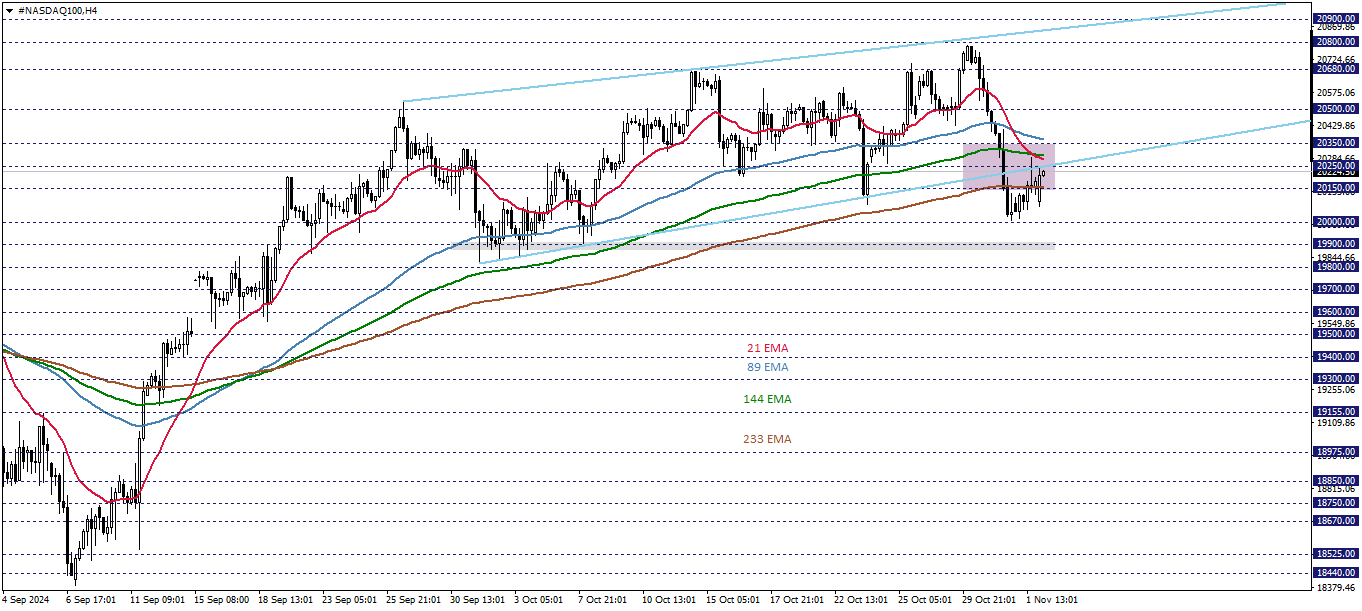Click the 19500.00 price level tag
This screenshot has height=611, width=1362.
tap(1336, 334)
